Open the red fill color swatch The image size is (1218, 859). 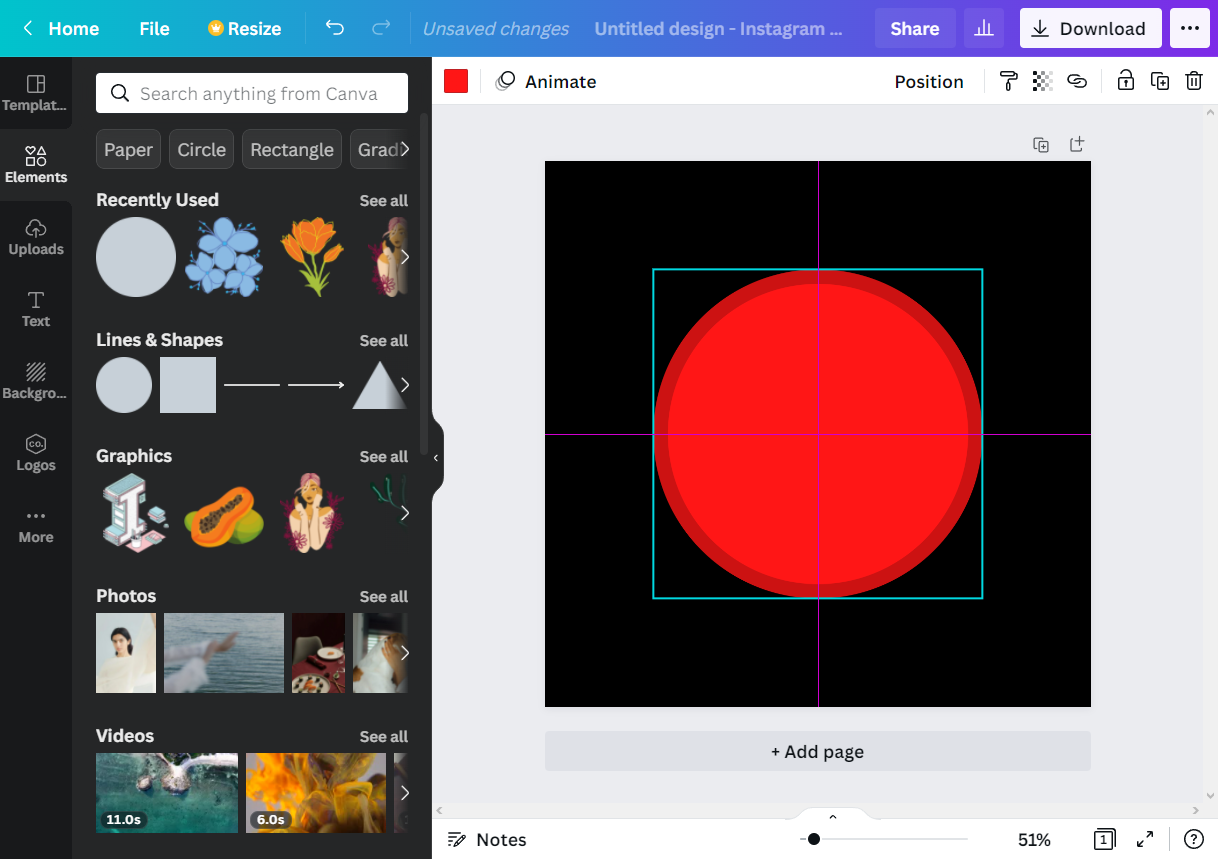(x=456, y=81)
